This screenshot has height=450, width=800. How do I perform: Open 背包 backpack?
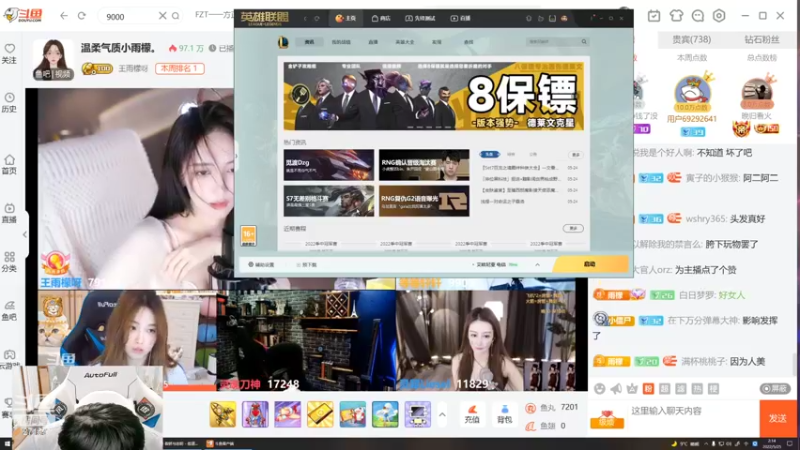[504, 414]
